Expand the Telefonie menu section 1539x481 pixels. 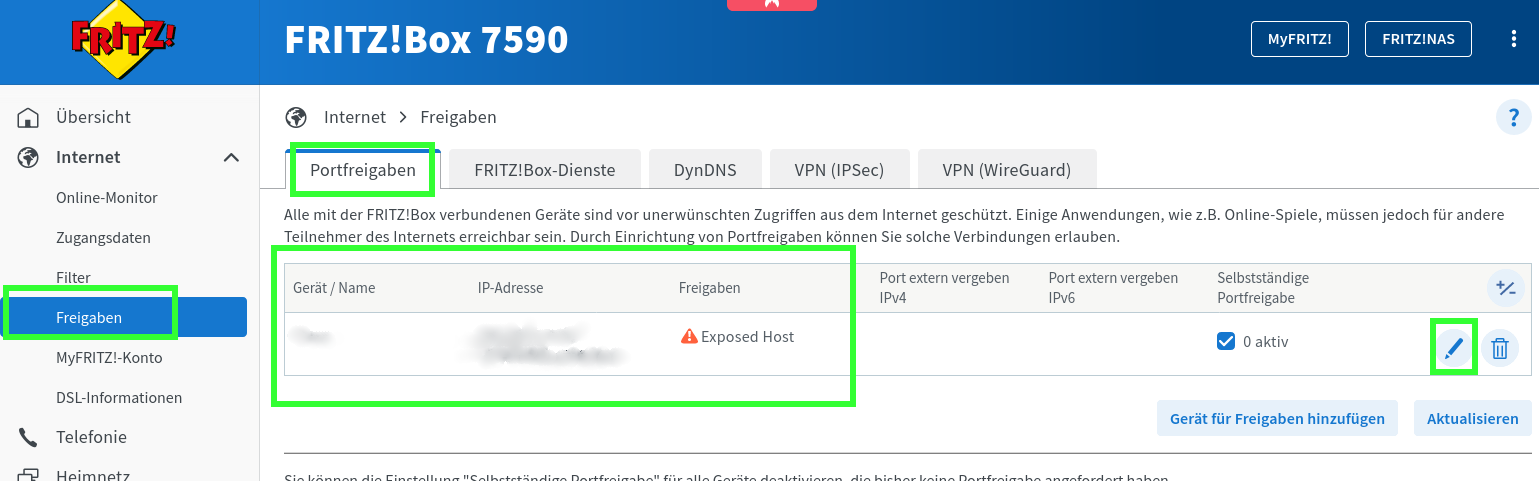[91, 437]
